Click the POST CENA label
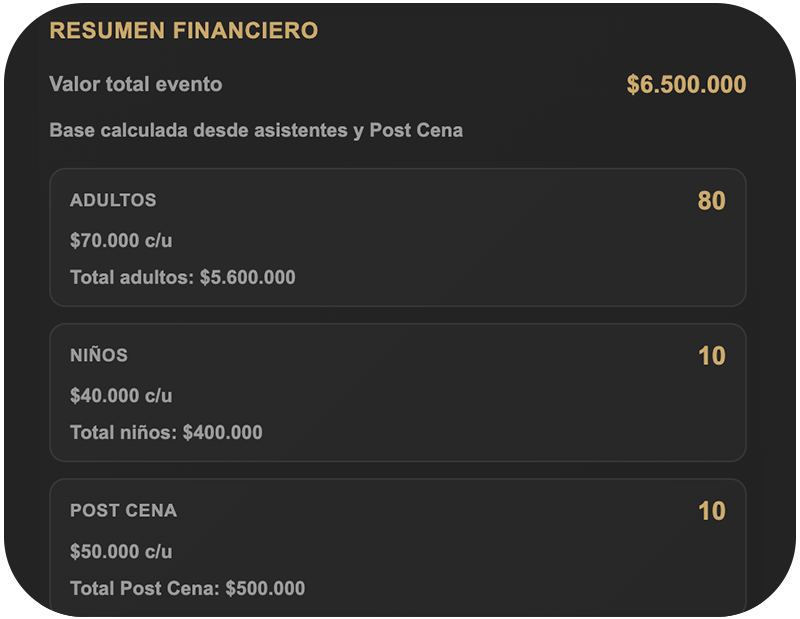 [x=123, y=510]
